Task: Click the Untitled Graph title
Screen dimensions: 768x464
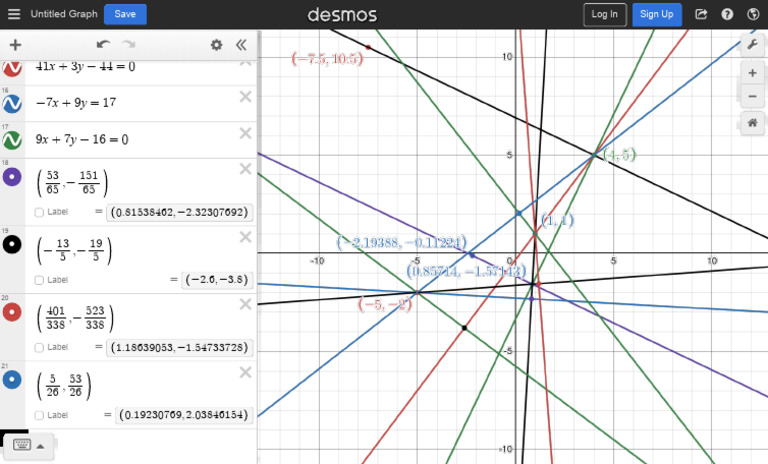Action: pos(64,14)
